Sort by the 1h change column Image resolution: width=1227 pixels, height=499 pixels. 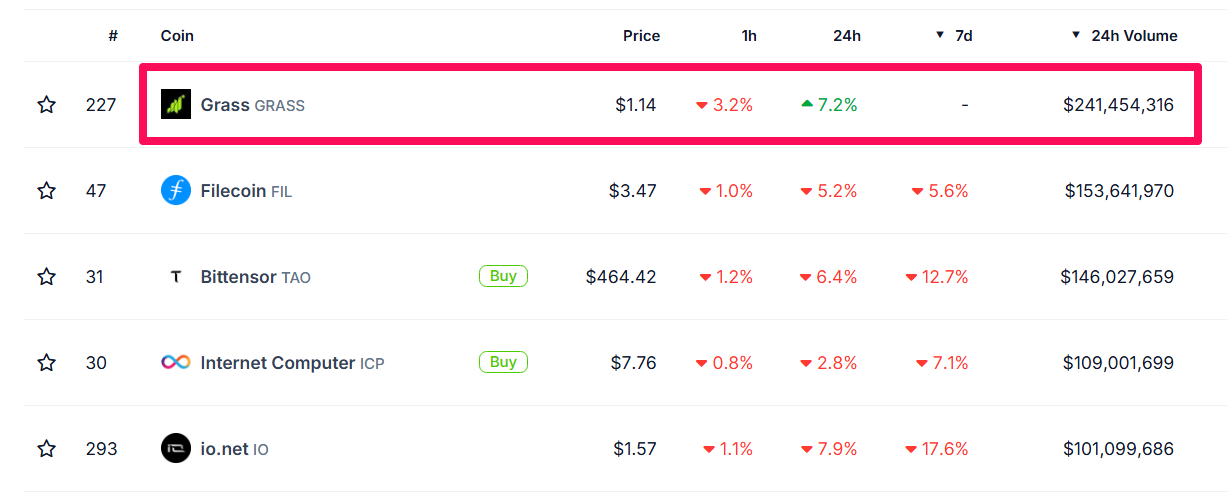(749, 36)
